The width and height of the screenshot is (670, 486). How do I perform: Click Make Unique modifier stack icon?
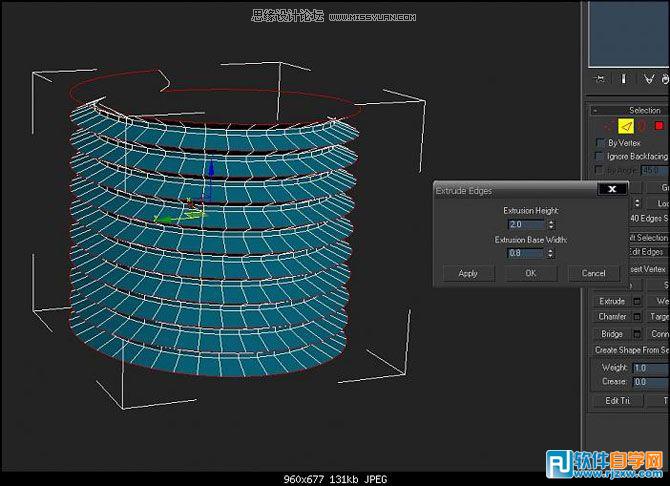[649, 79]
